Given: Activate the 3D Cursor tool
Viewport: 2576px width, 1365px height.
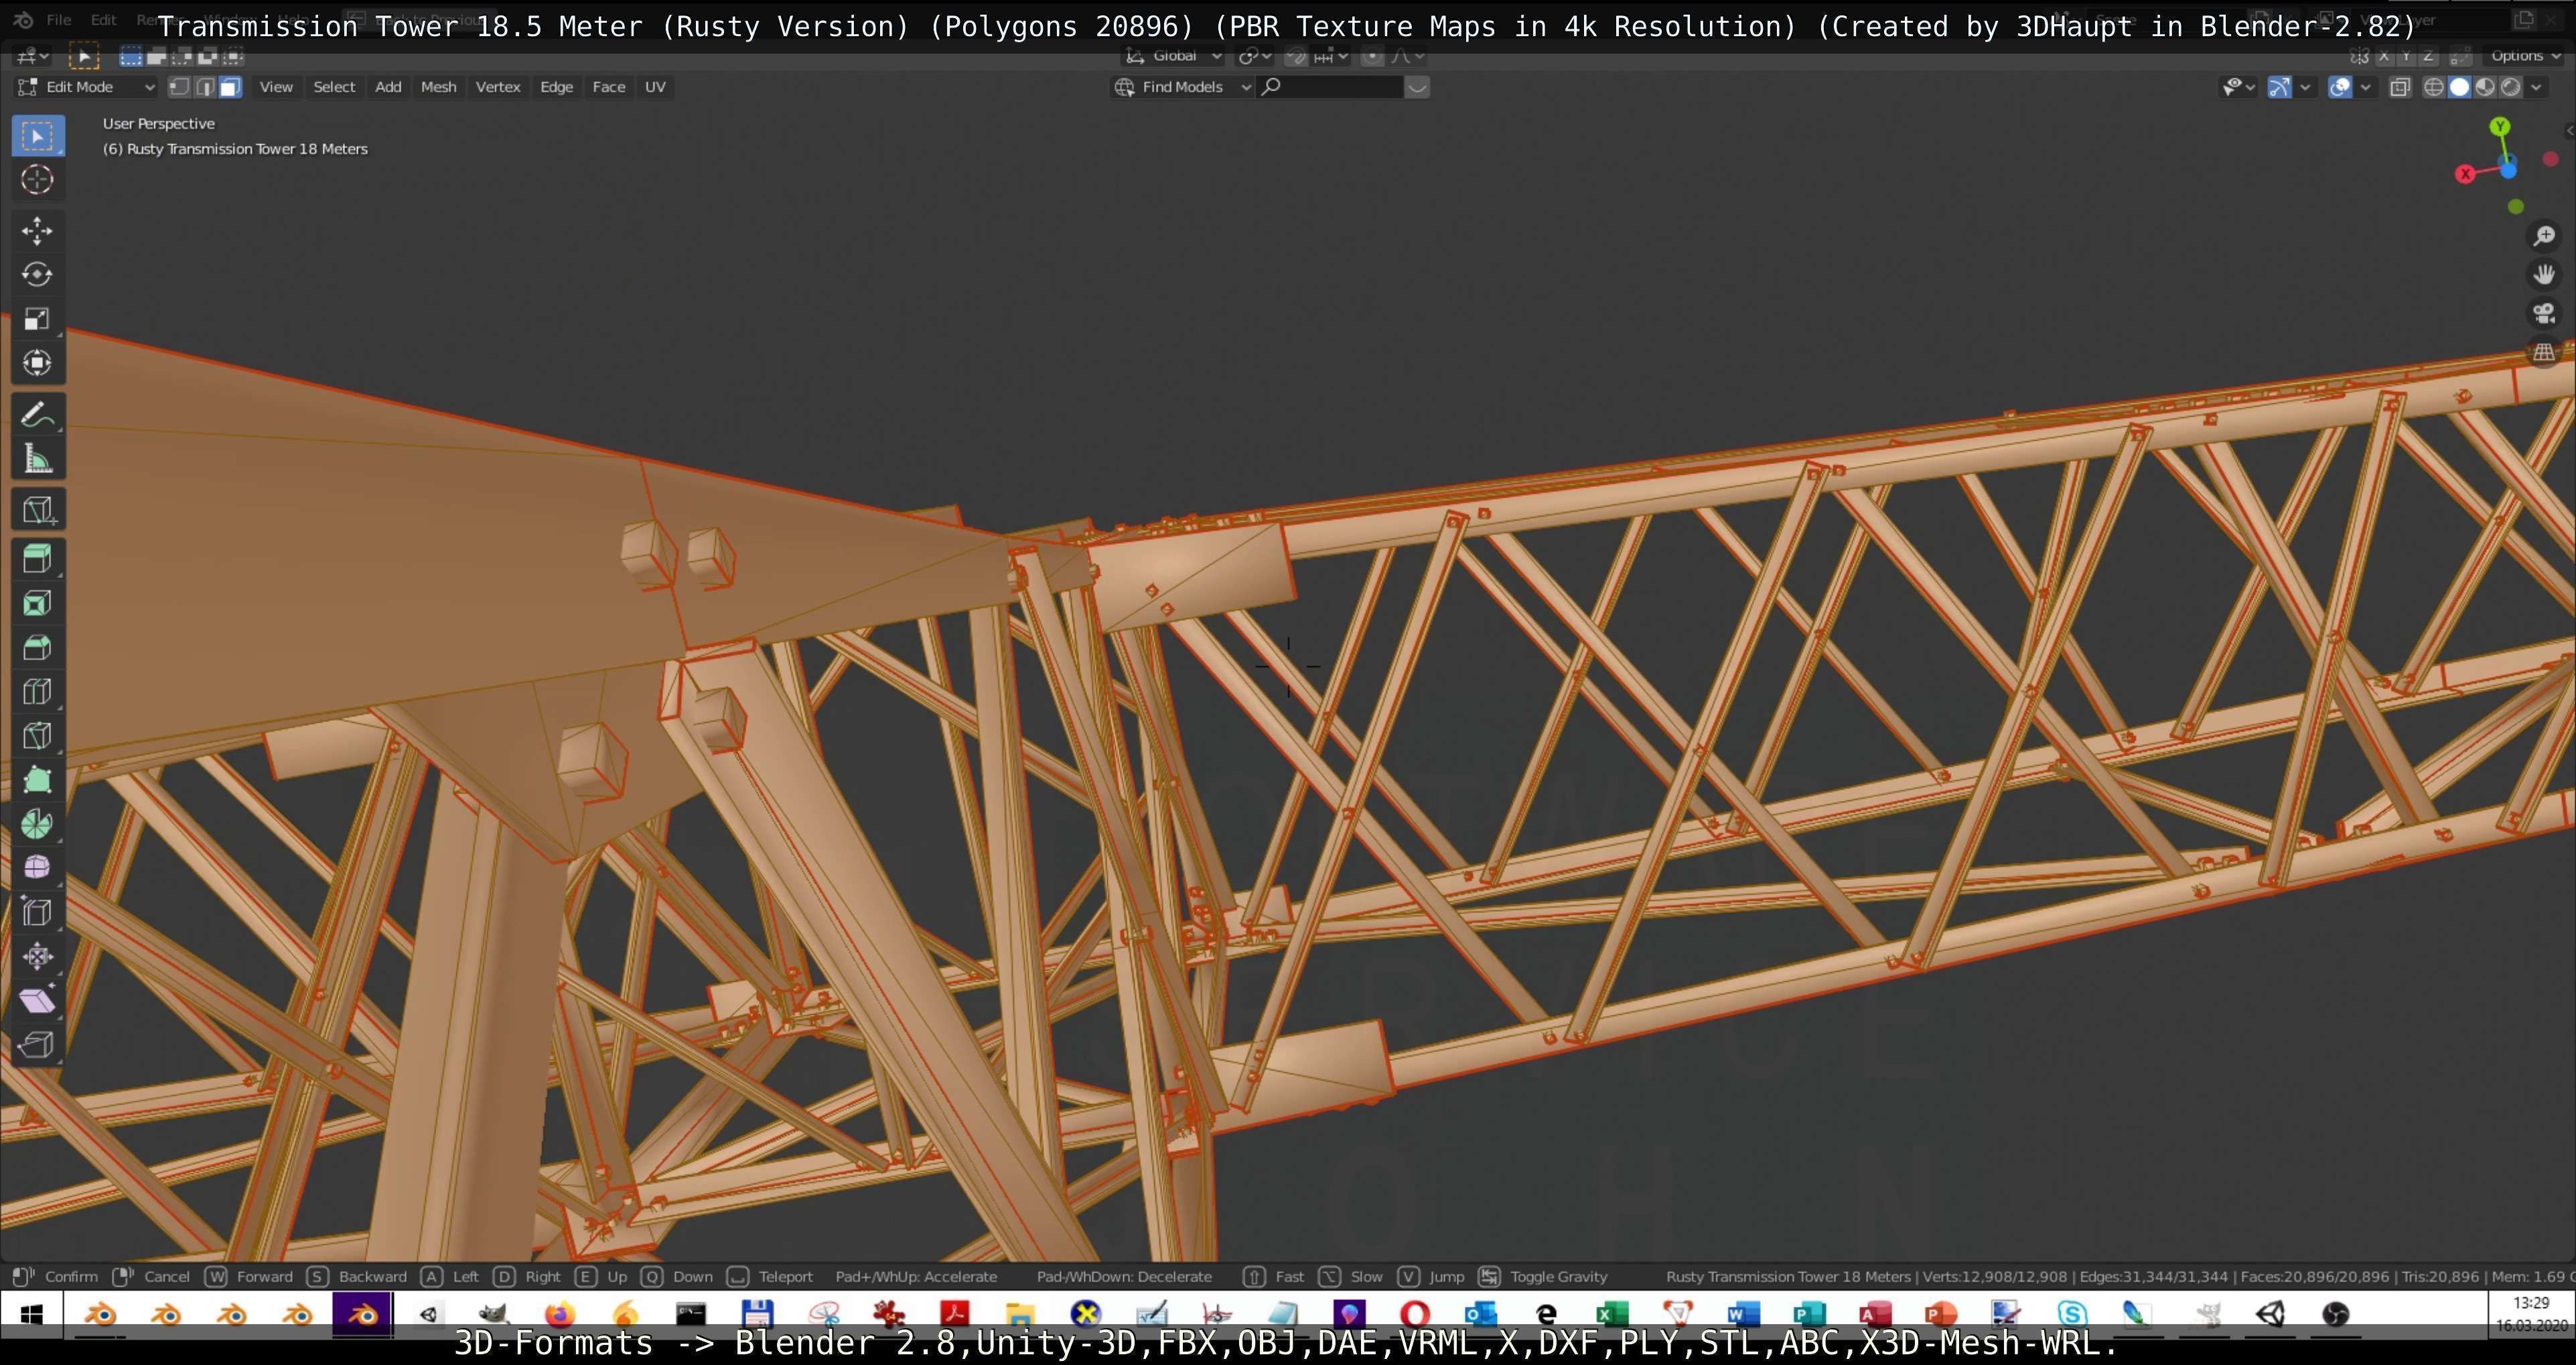Looking at the screenshot, I should tap(38, 179).
